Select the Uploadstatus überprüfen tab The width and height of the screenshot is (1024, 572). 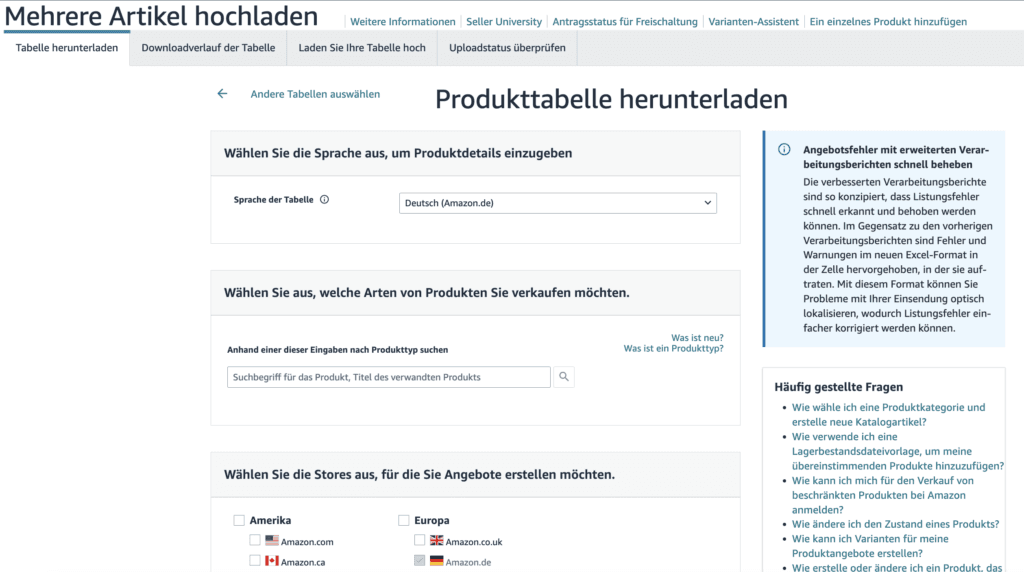pos(507,48)
